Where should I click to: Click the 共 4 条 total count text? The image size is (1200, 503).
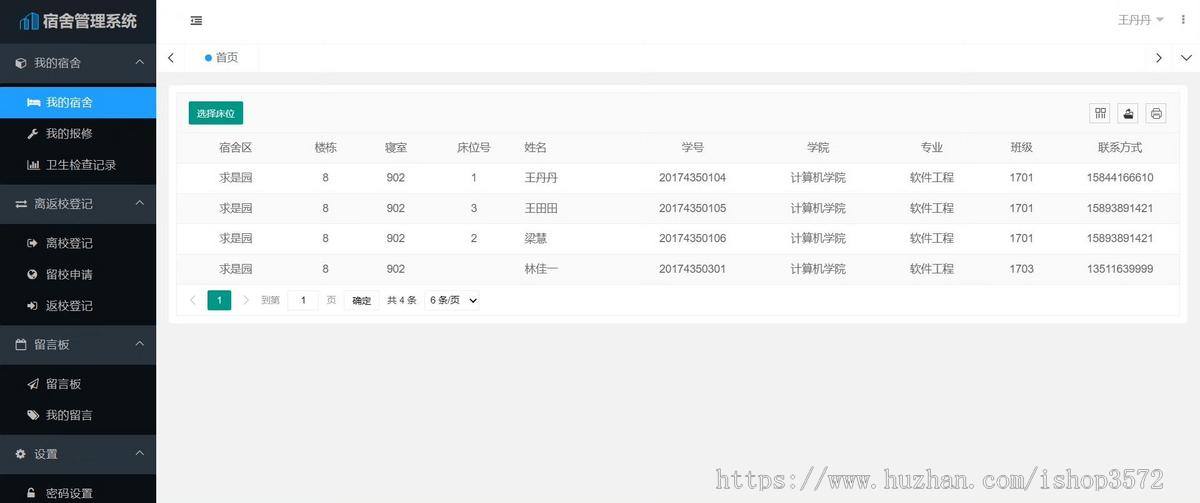402,300
